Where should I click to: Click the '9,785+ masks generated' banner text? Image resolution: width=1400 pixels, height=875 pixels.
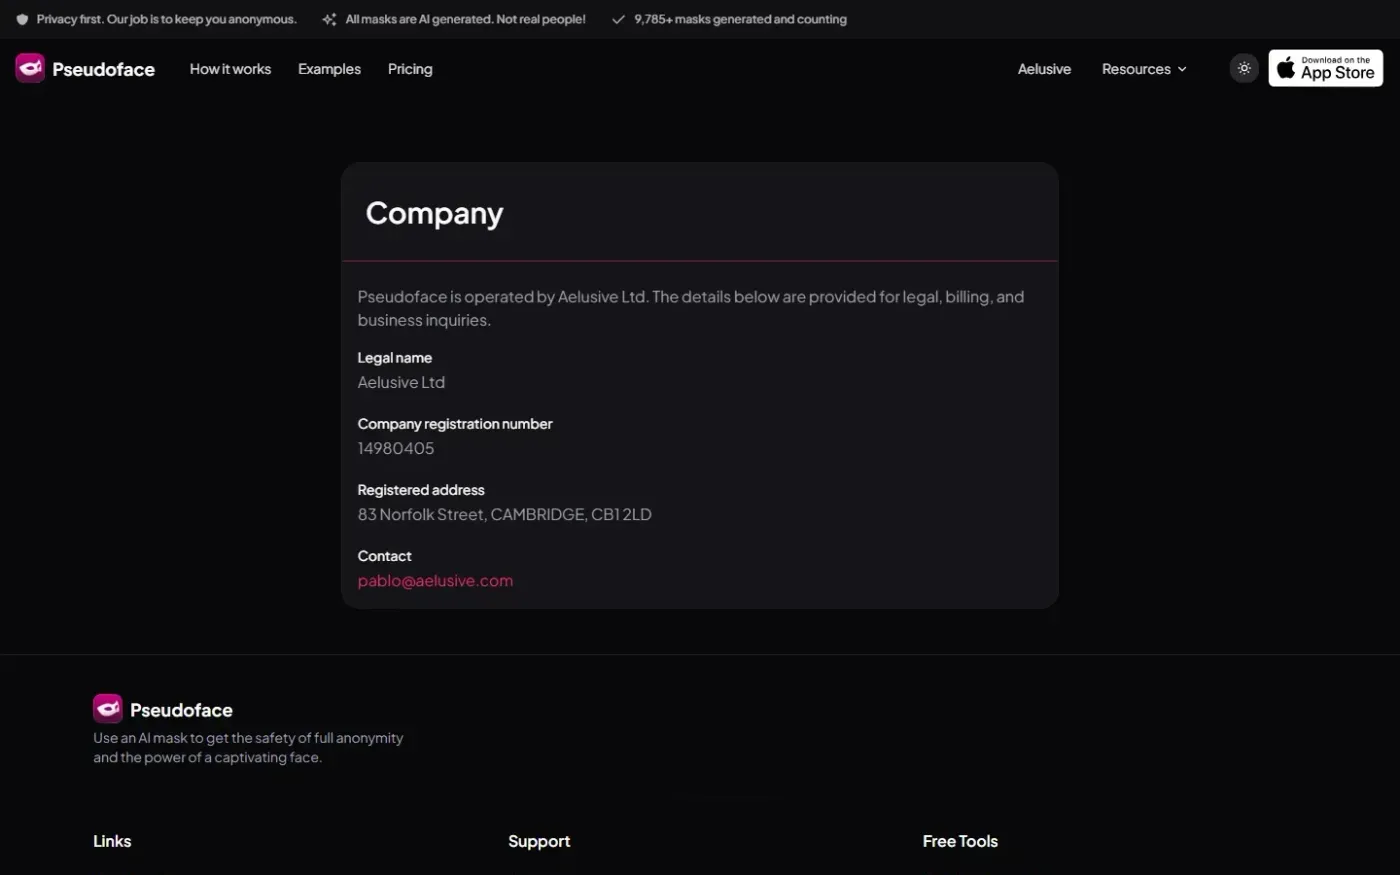(740, 19)
